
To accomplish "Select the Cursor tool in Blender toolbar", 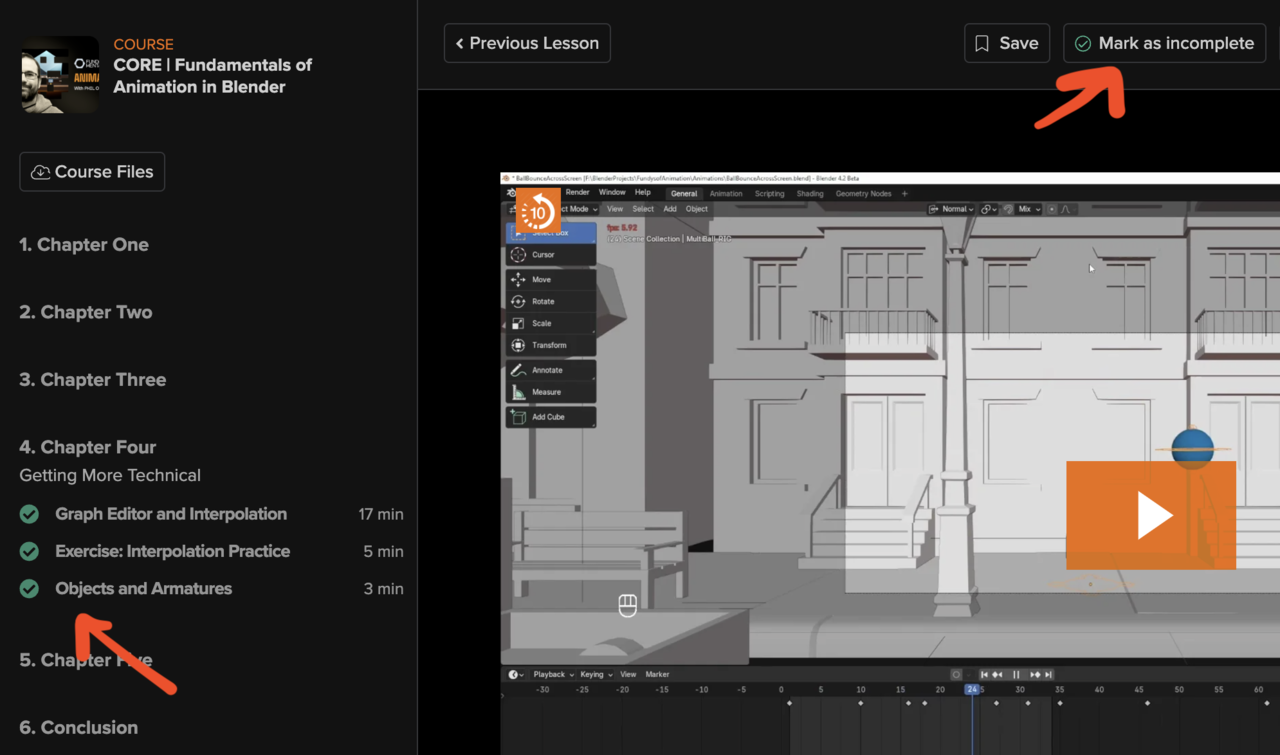I will tap(518, 255).
